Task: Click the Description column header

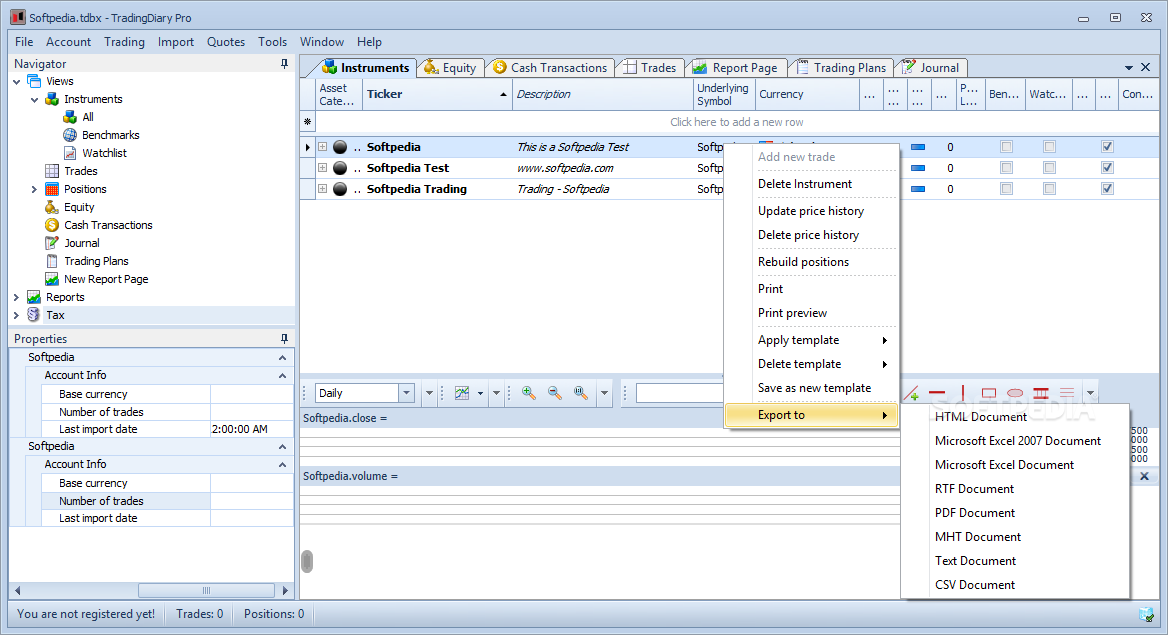Action: [x=602, y=94]
